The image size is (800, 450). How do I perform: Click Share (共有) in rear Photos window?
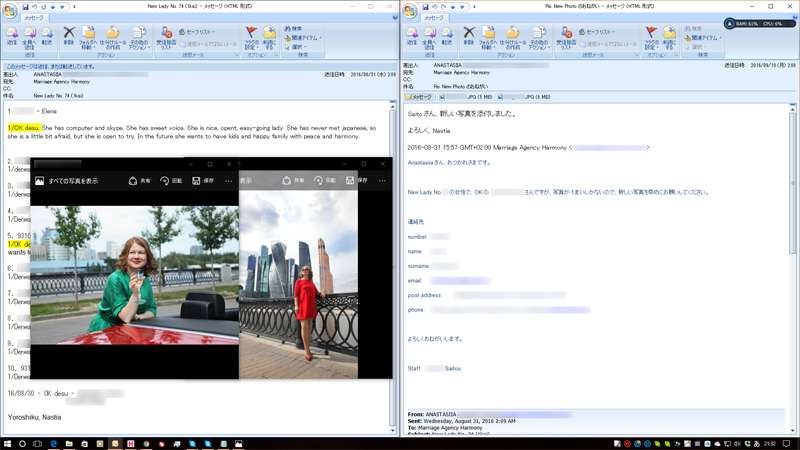coord(293,181)
